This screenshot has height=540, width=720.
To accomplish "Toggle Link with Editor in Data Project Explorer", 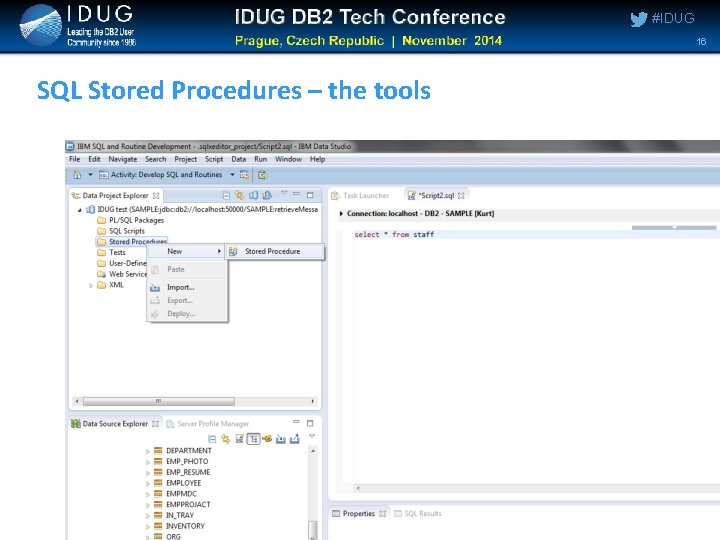I will click(x=239, y=196).
